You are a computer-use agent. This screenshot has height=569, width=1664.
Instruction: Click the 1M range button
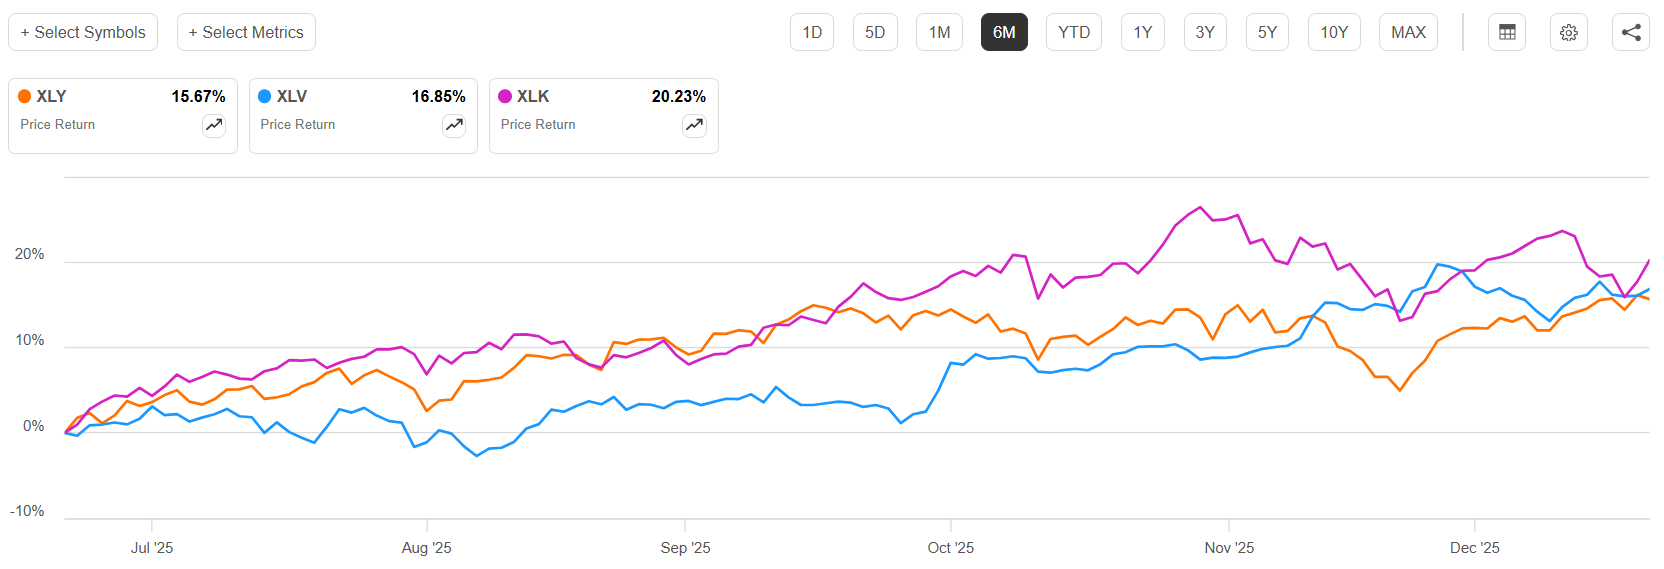(939, 32)
